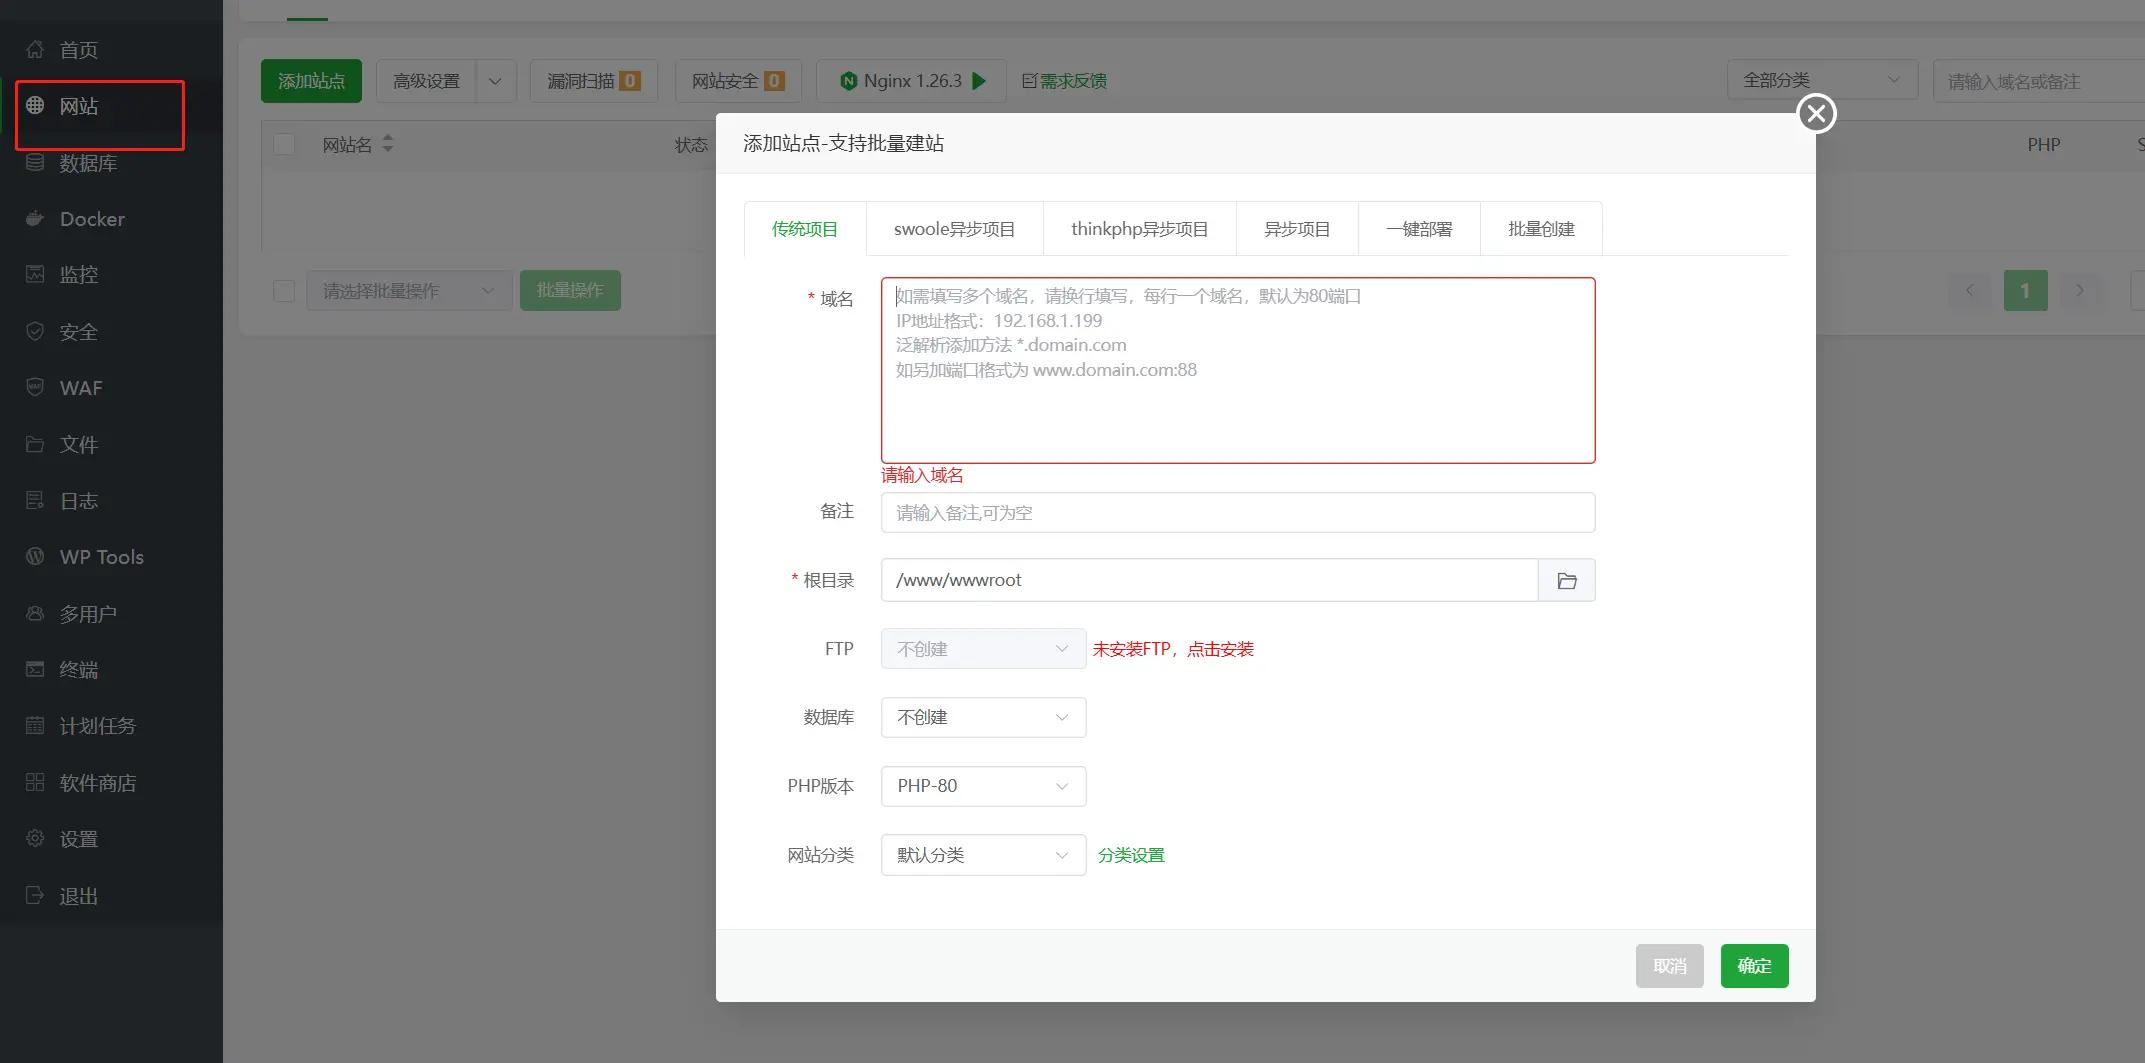Screen dimensions: 2145x1063
Task: Click 未安装FTP，点击安装 link
Action: point(1173,649)
